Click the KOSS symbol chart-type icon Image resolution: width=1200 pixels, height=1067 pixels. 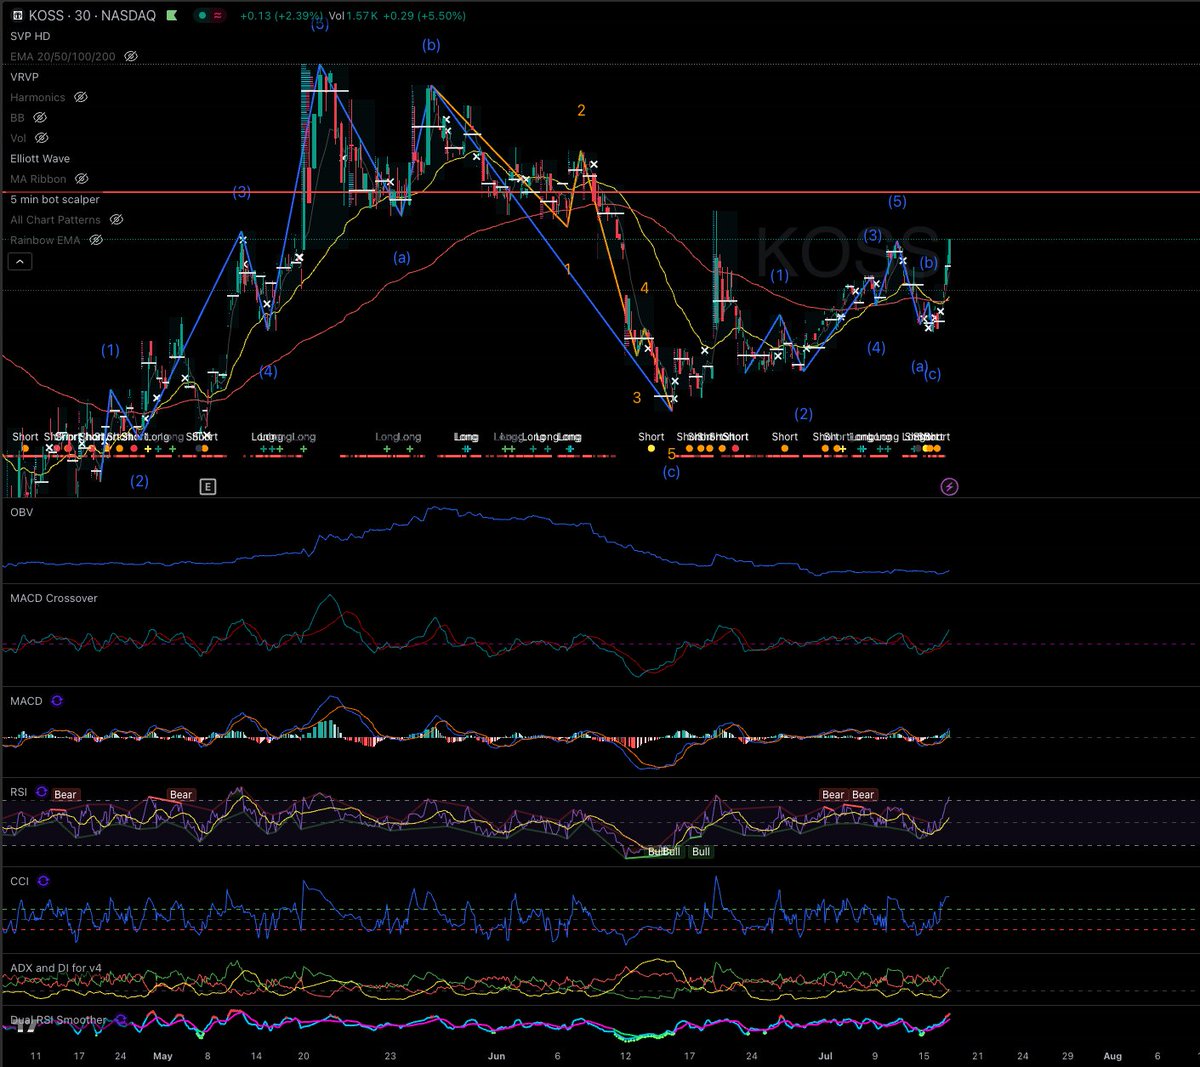pyautogui.click(x=17, y=16)
